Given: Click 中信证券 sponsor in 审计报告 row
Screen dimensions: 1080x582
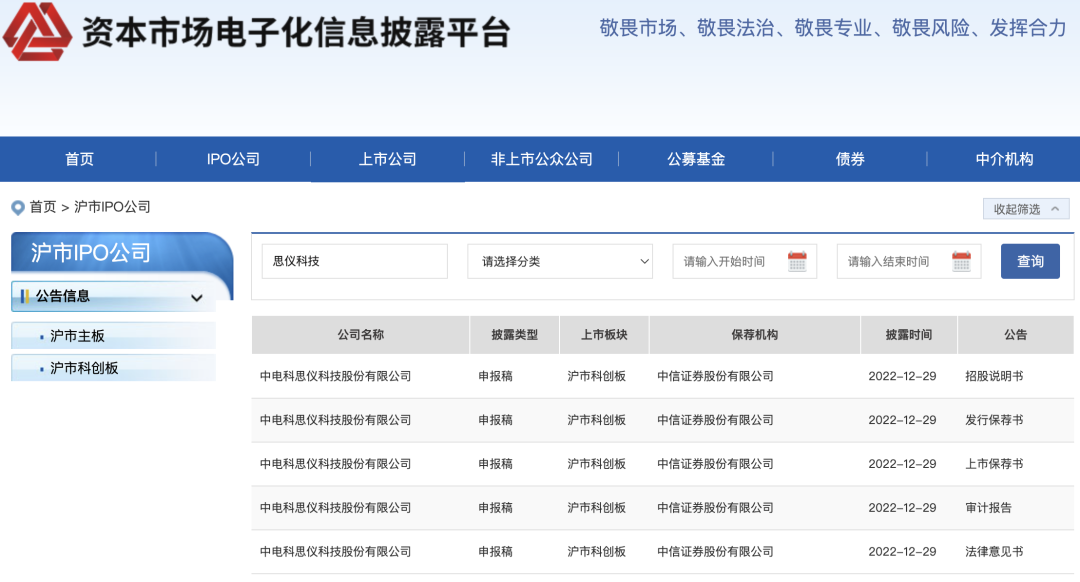Looking at the screenshot, I should click(x=715, y=508).
